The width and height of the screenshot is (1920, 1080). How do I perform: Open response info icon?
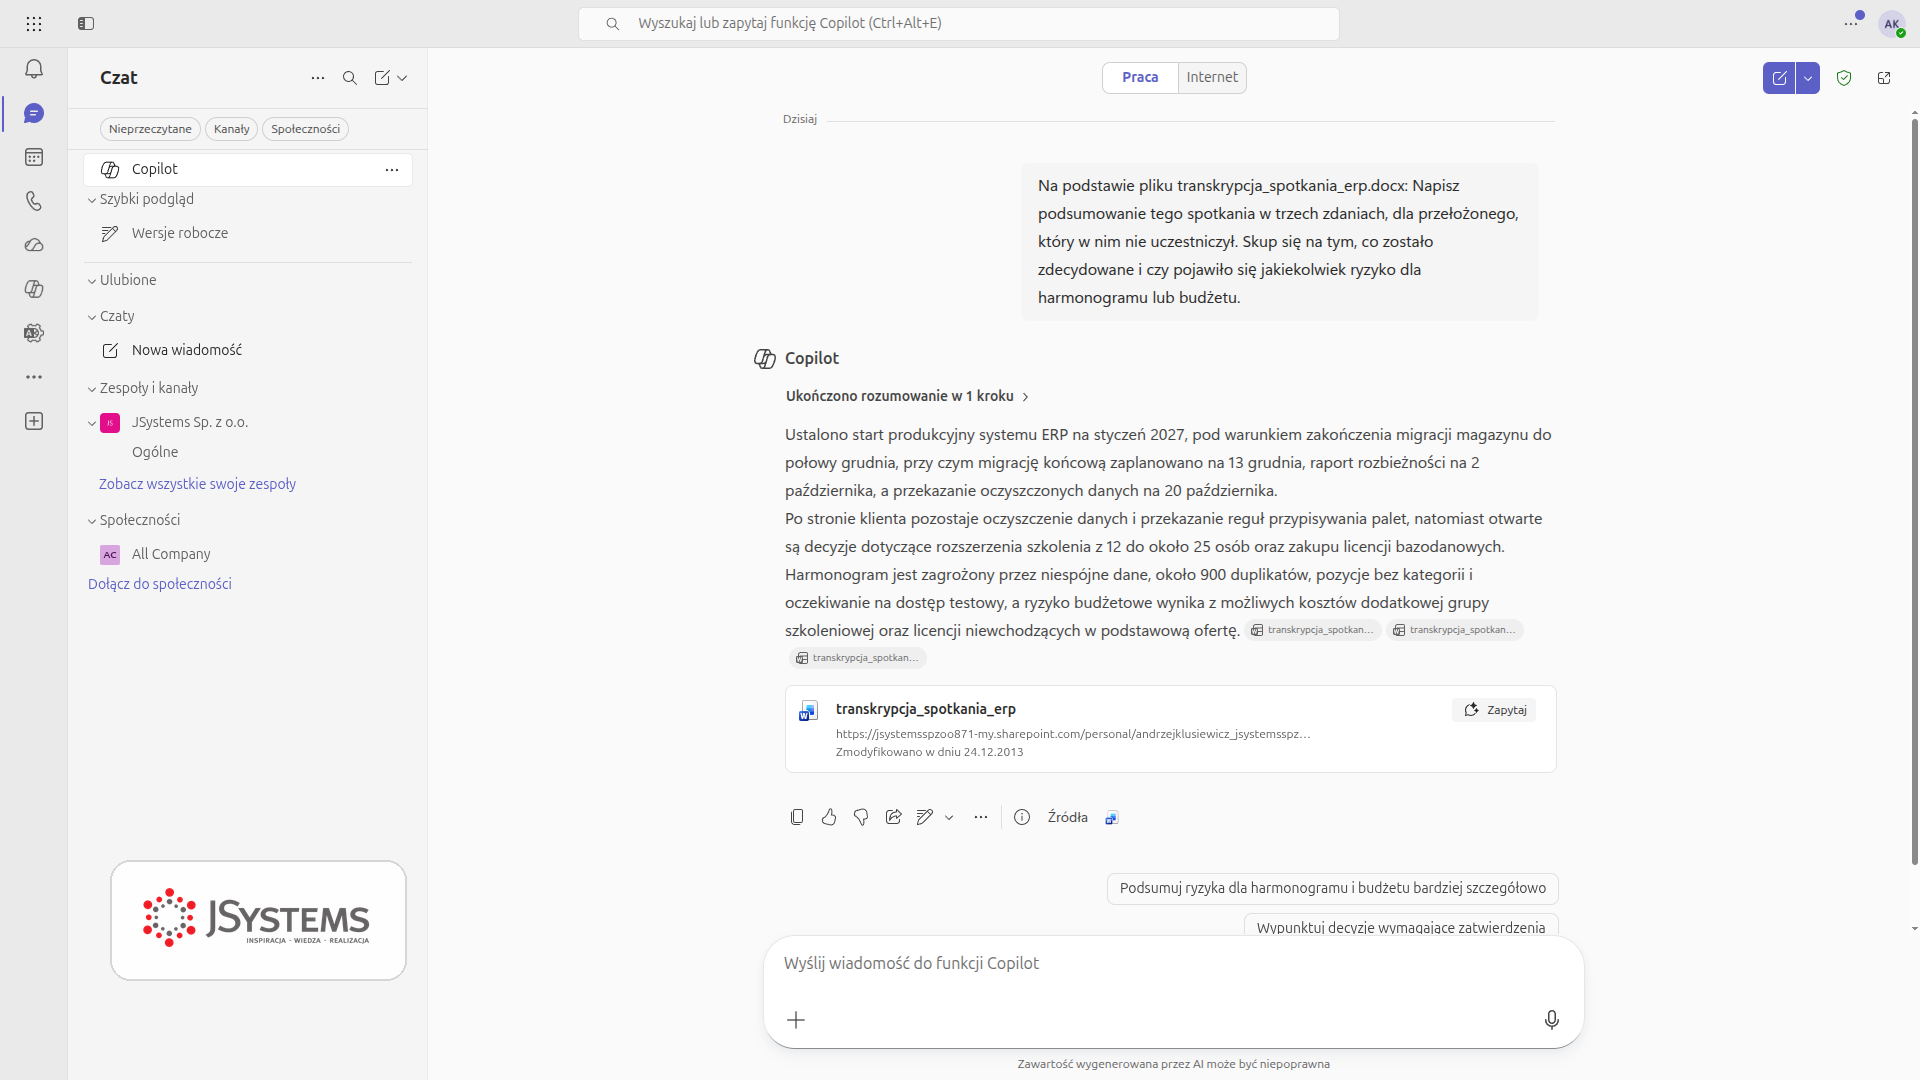coord(1022,817)
